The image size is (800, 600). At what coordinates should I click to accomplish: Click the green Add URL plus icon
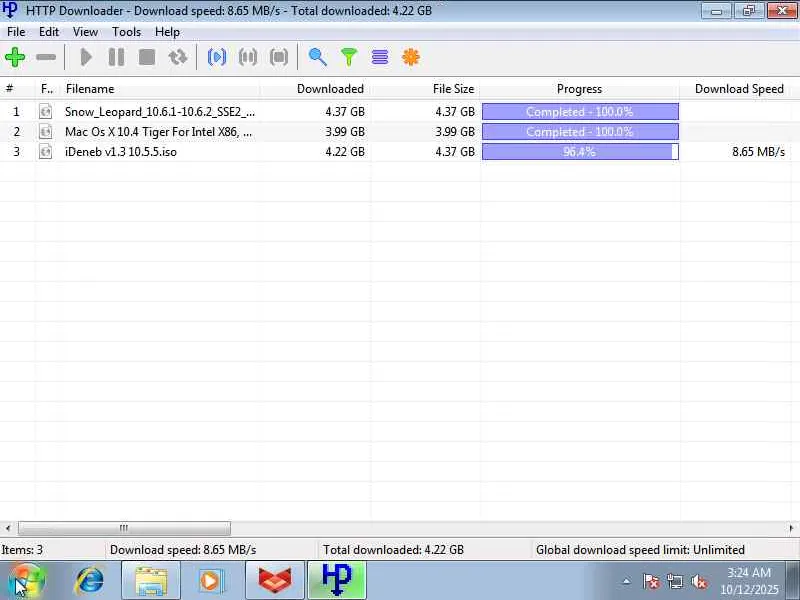[15, 57]
